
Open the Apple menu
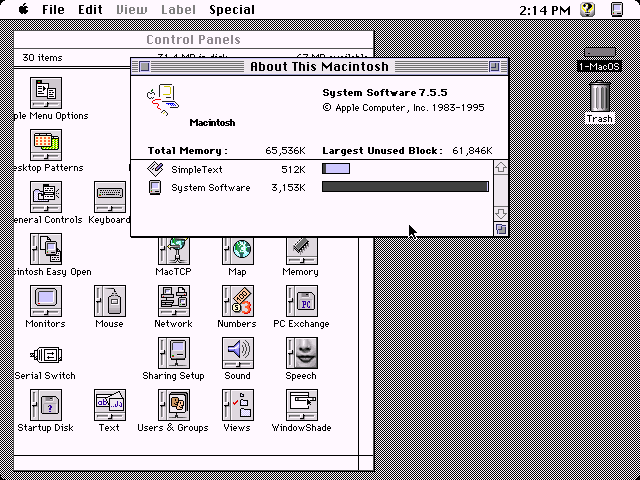(24, 9)
